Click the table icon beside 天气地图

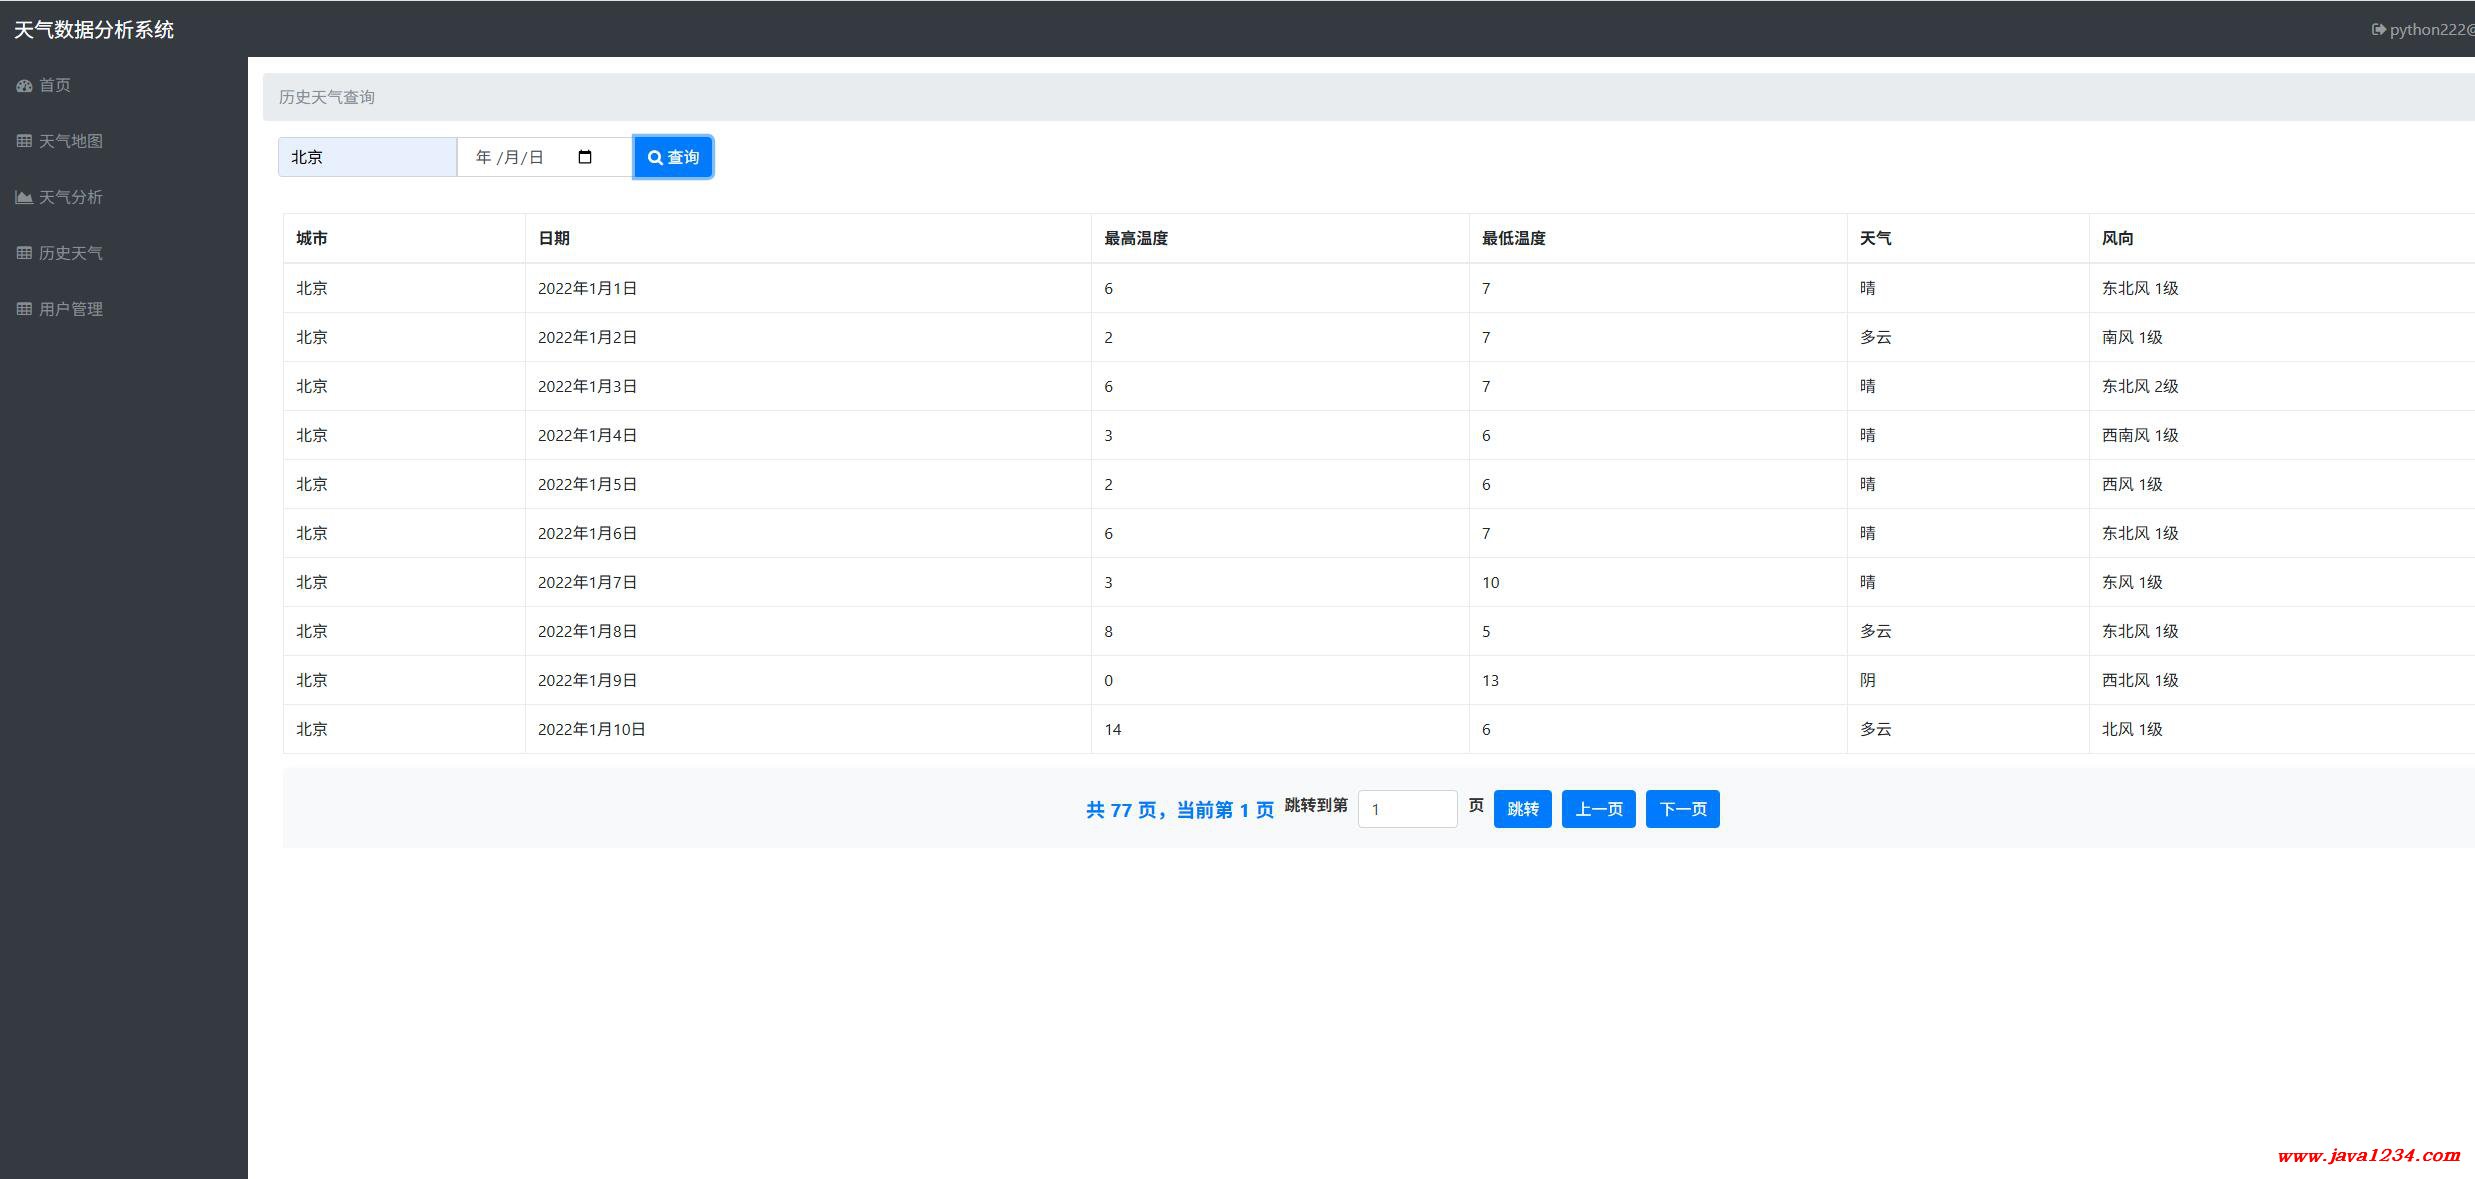[24, 141]
